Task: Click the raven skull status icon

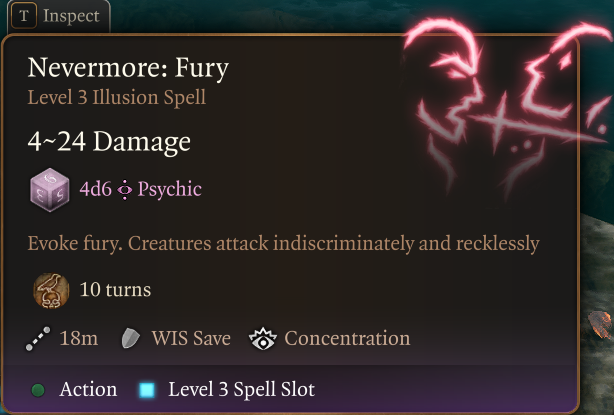Action: (x=51, y=290)
